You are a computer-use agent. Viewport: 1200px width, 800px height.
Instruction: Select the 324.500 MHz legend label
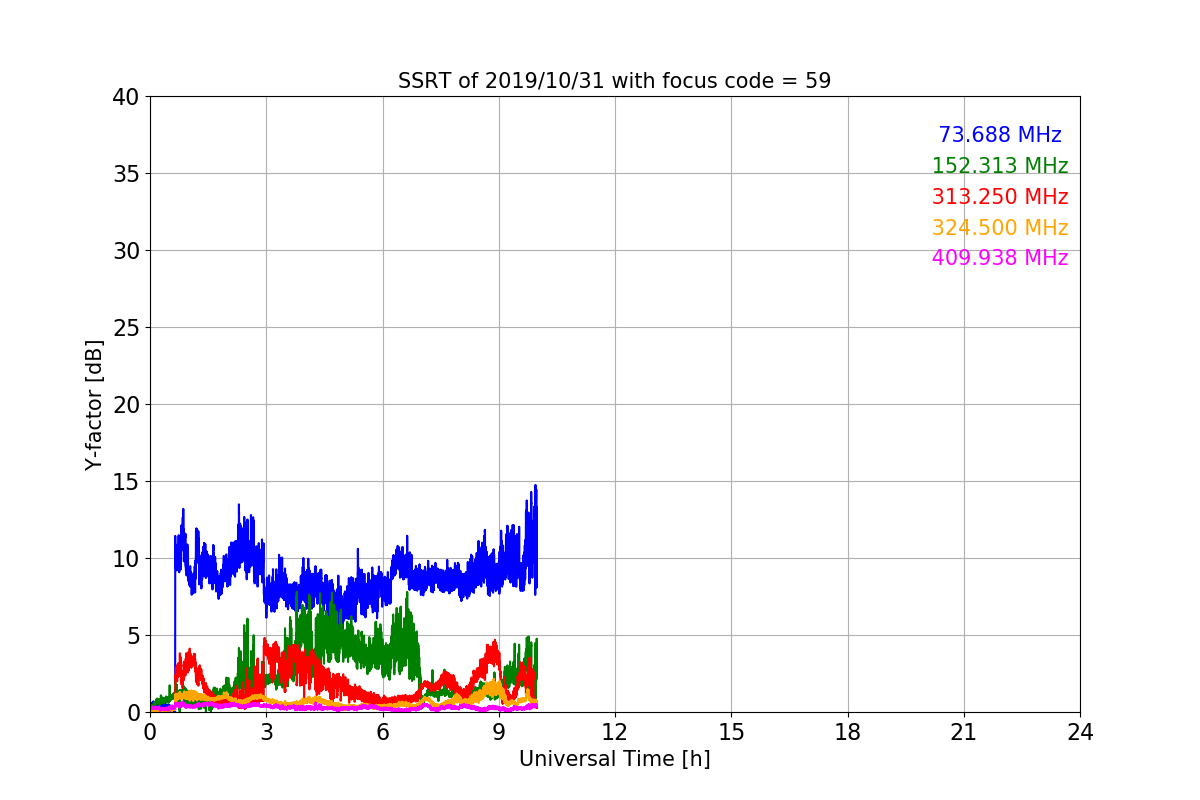[1000, 228]
